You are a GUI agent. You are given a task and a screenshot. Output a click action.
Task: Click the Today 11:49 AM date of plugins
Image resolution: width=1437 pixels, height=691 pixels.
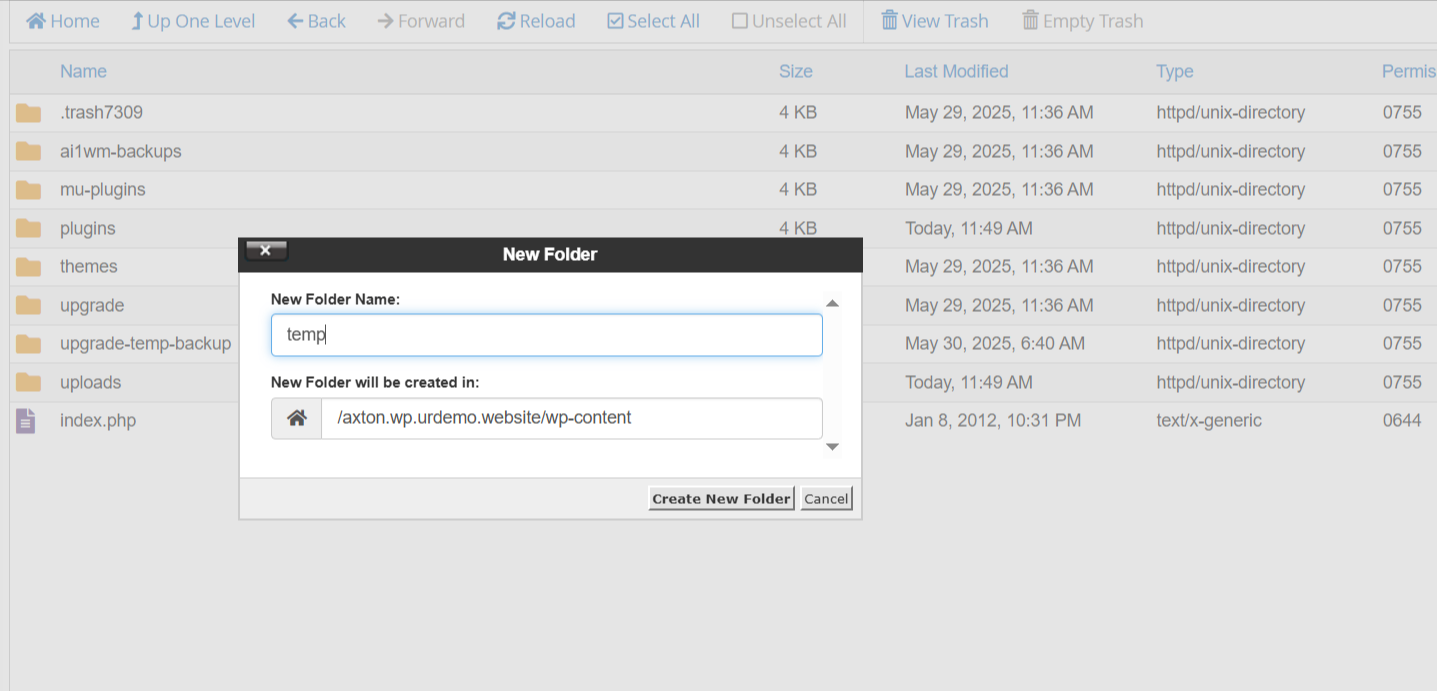(x=969, y=228)
